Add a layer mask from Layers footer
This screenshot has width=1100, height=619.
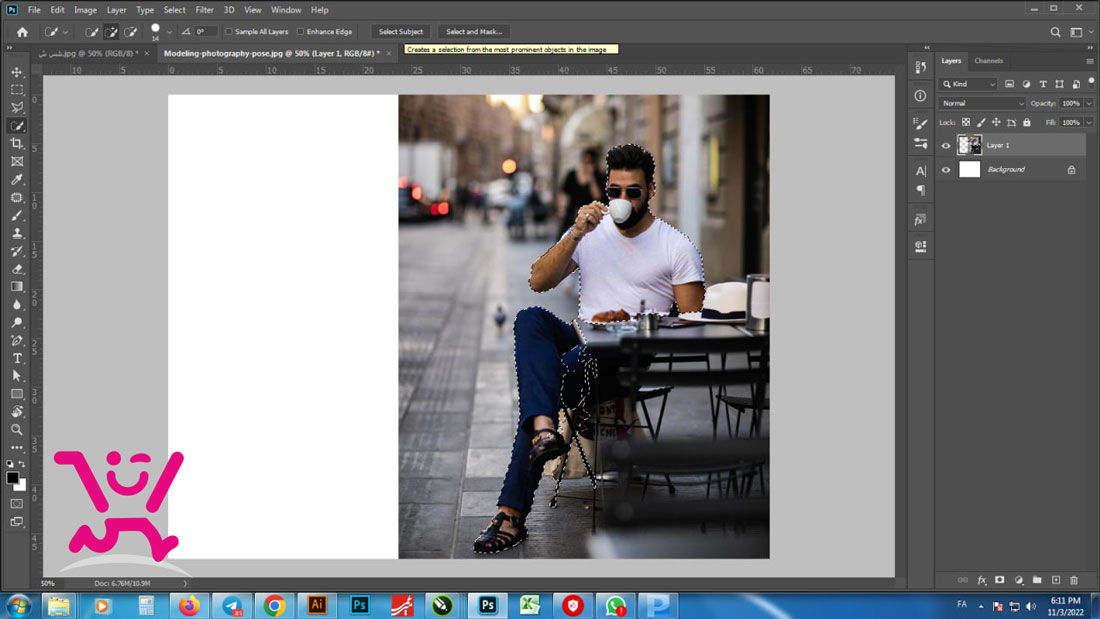pos(1000,580)
